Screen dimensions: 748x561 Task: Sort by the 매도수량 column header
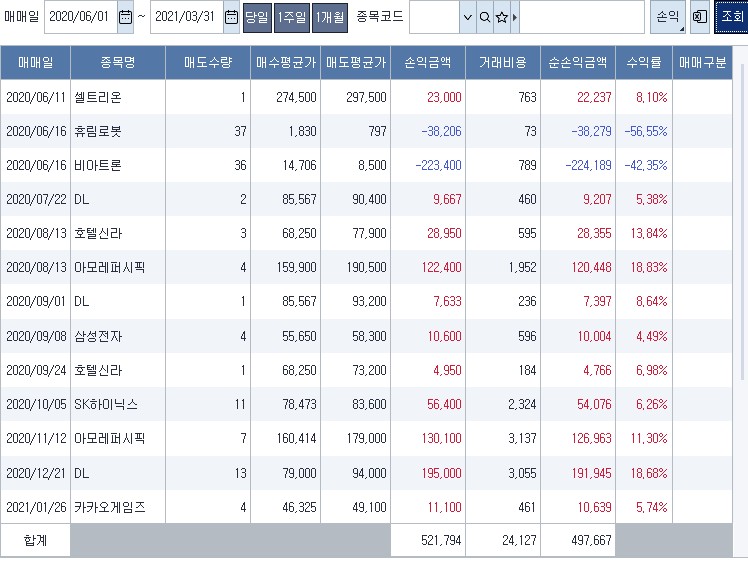tap(208, 62)
